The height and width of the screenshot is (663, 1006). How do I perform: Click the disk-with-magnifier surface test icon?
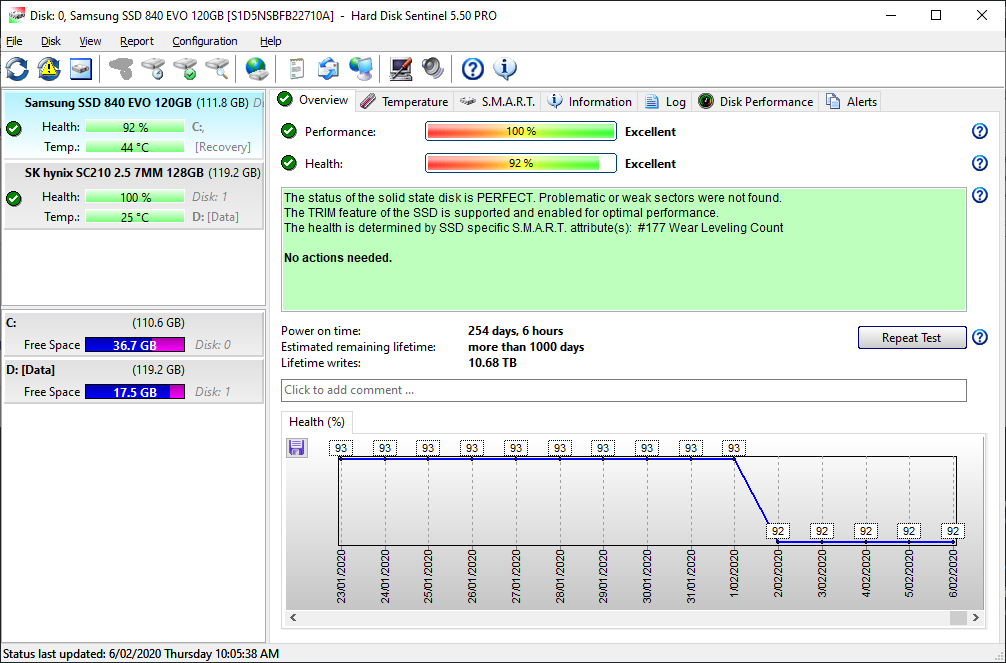point(217,69)
